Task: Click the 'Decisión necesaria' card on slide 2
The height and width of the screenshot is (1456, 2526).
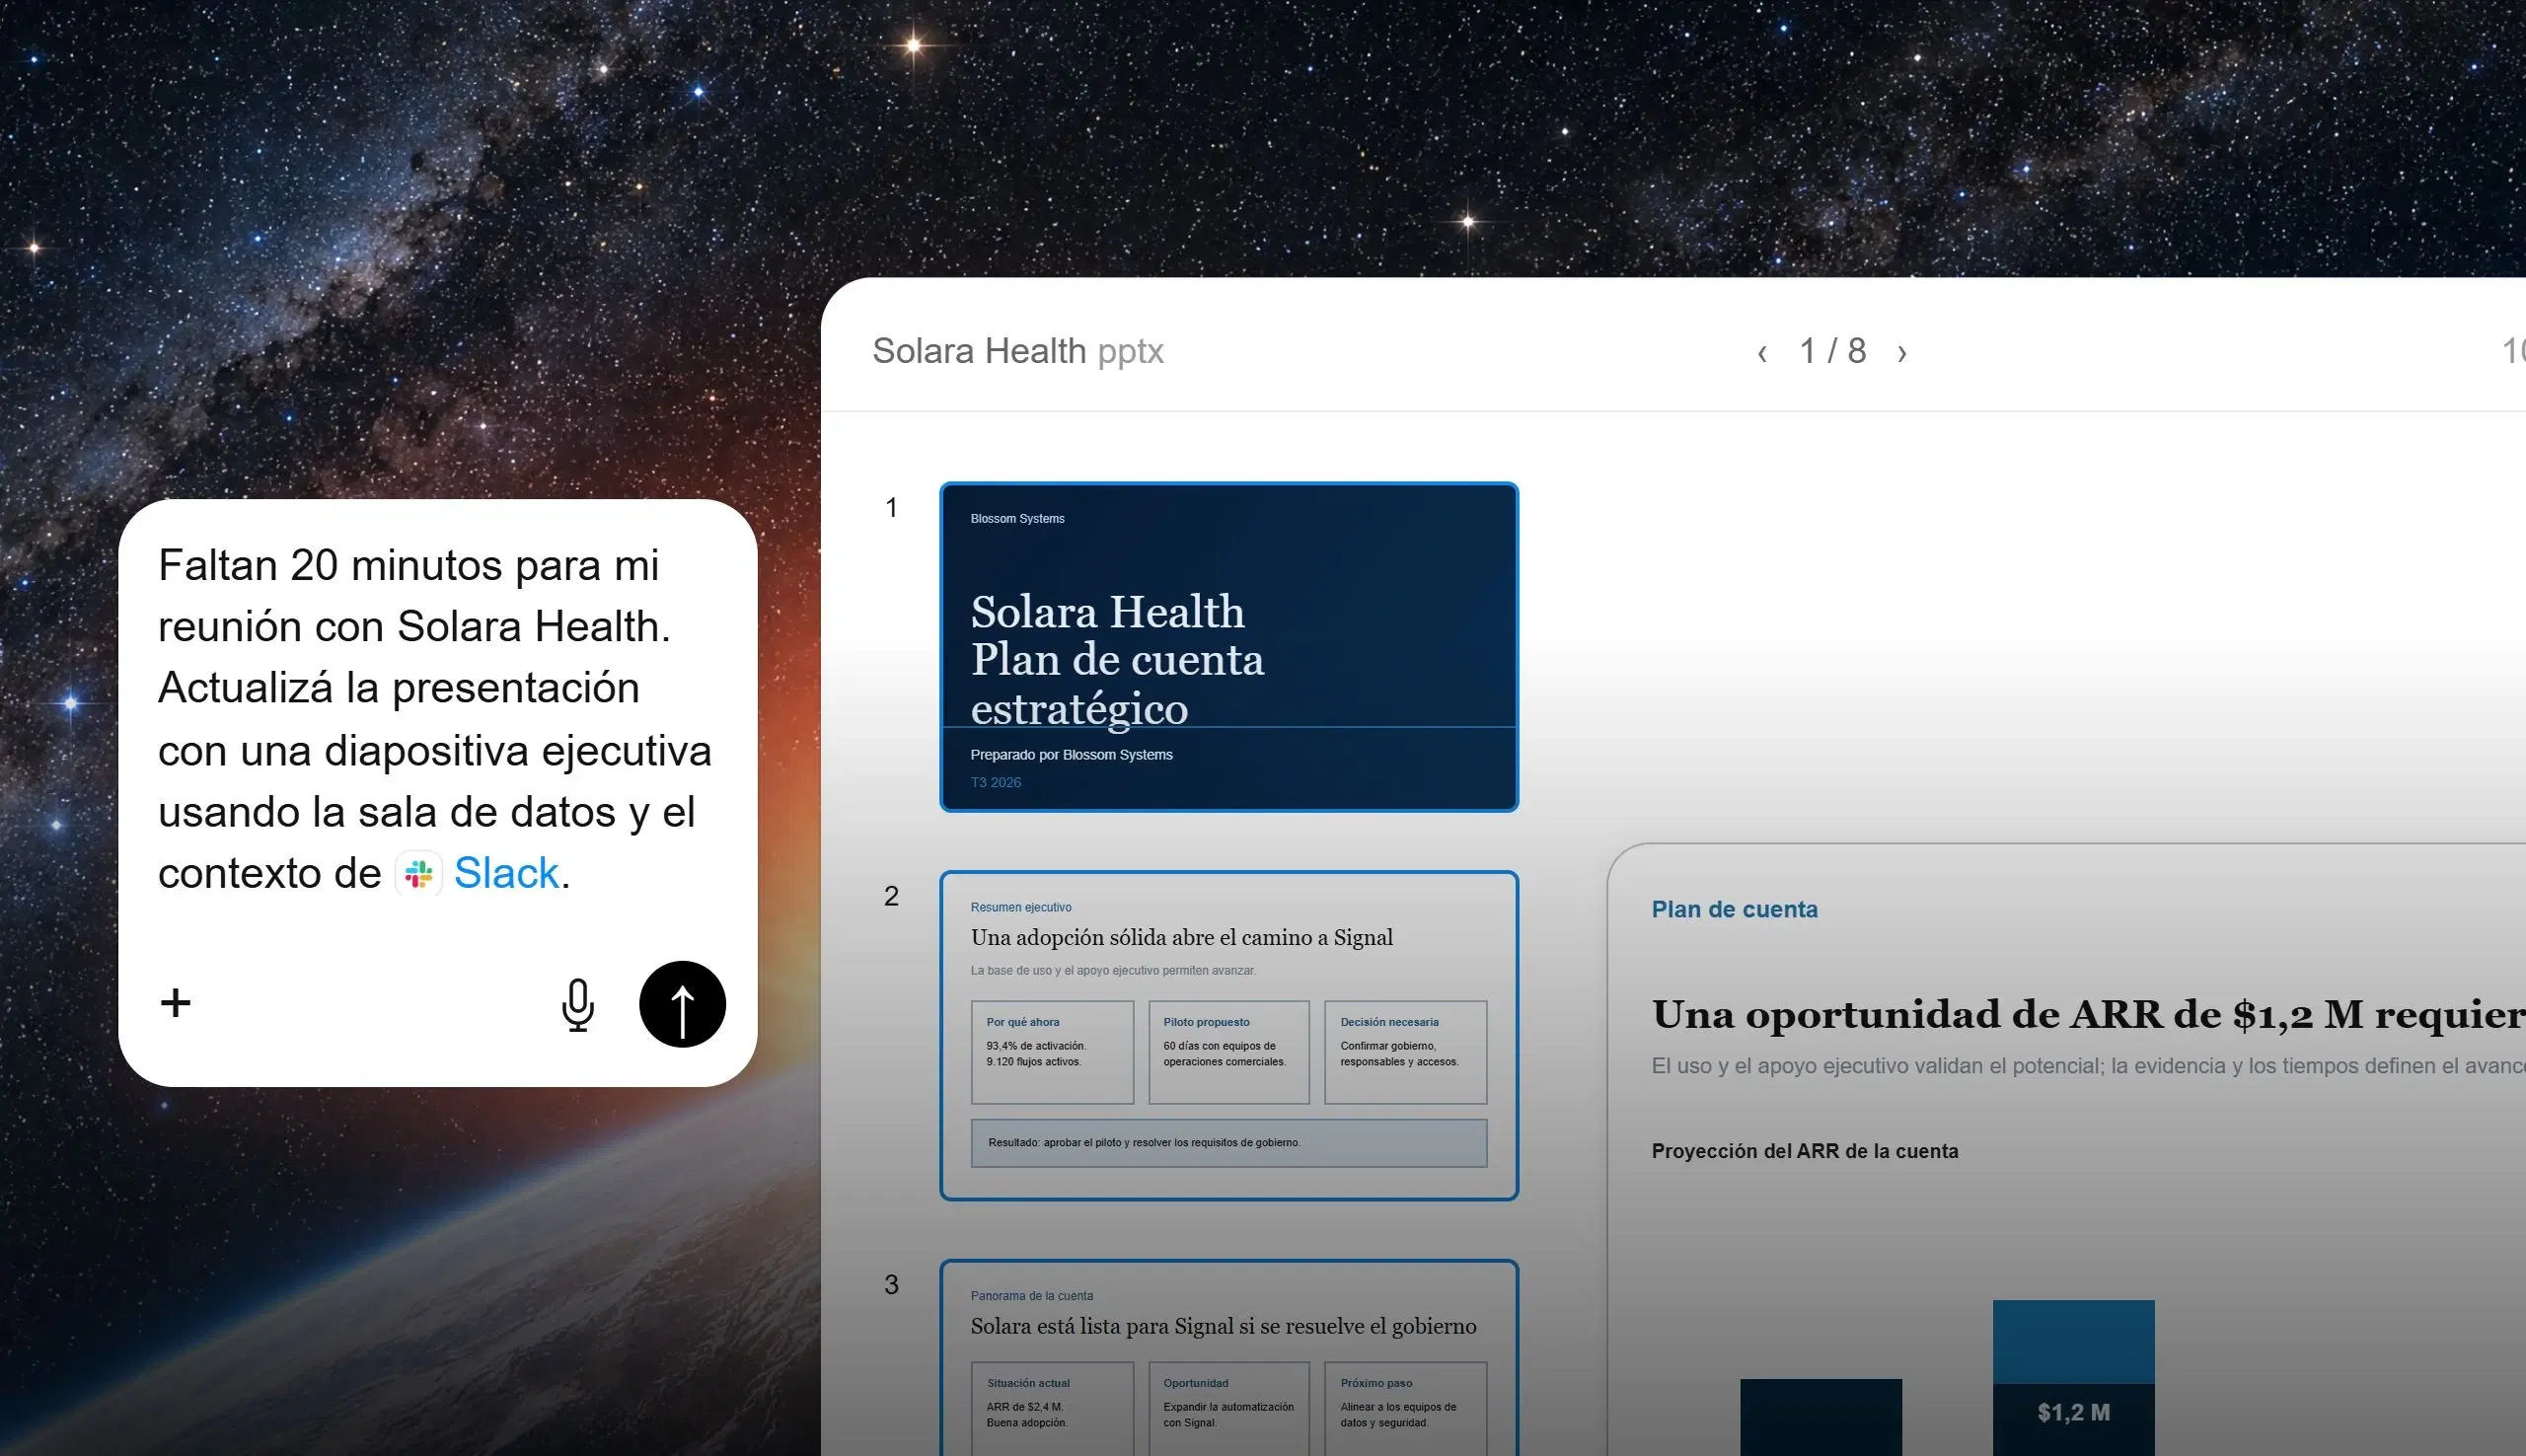Action: point(1406,1052)
